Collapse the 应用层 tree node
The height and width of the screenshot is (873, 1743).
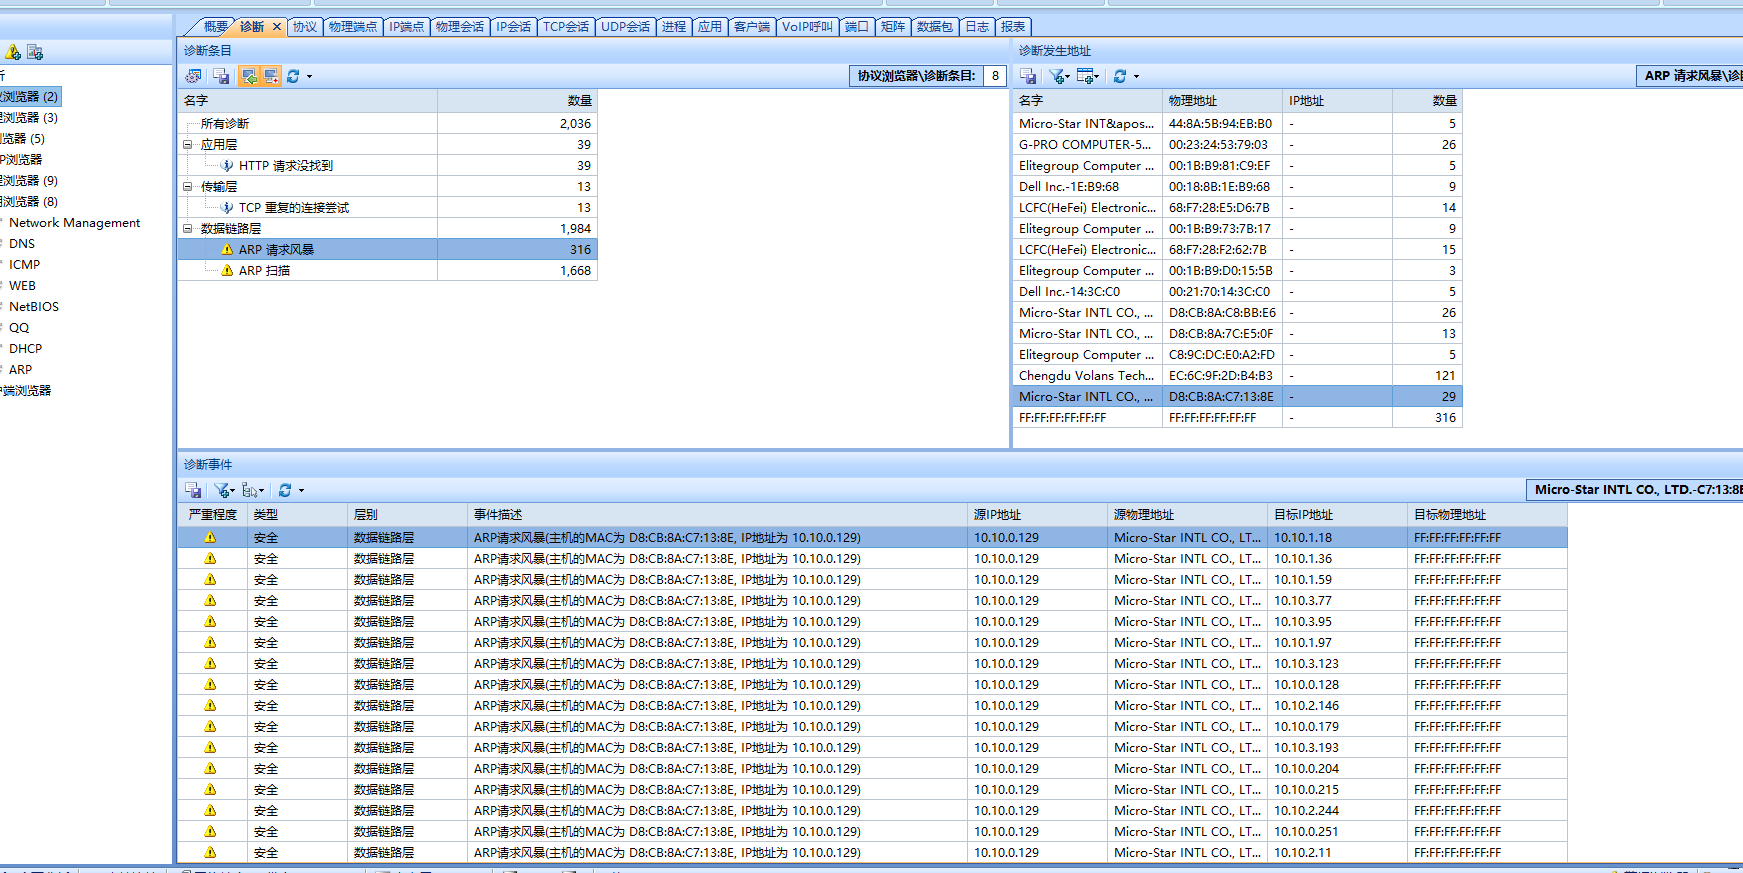click(187, 145)
